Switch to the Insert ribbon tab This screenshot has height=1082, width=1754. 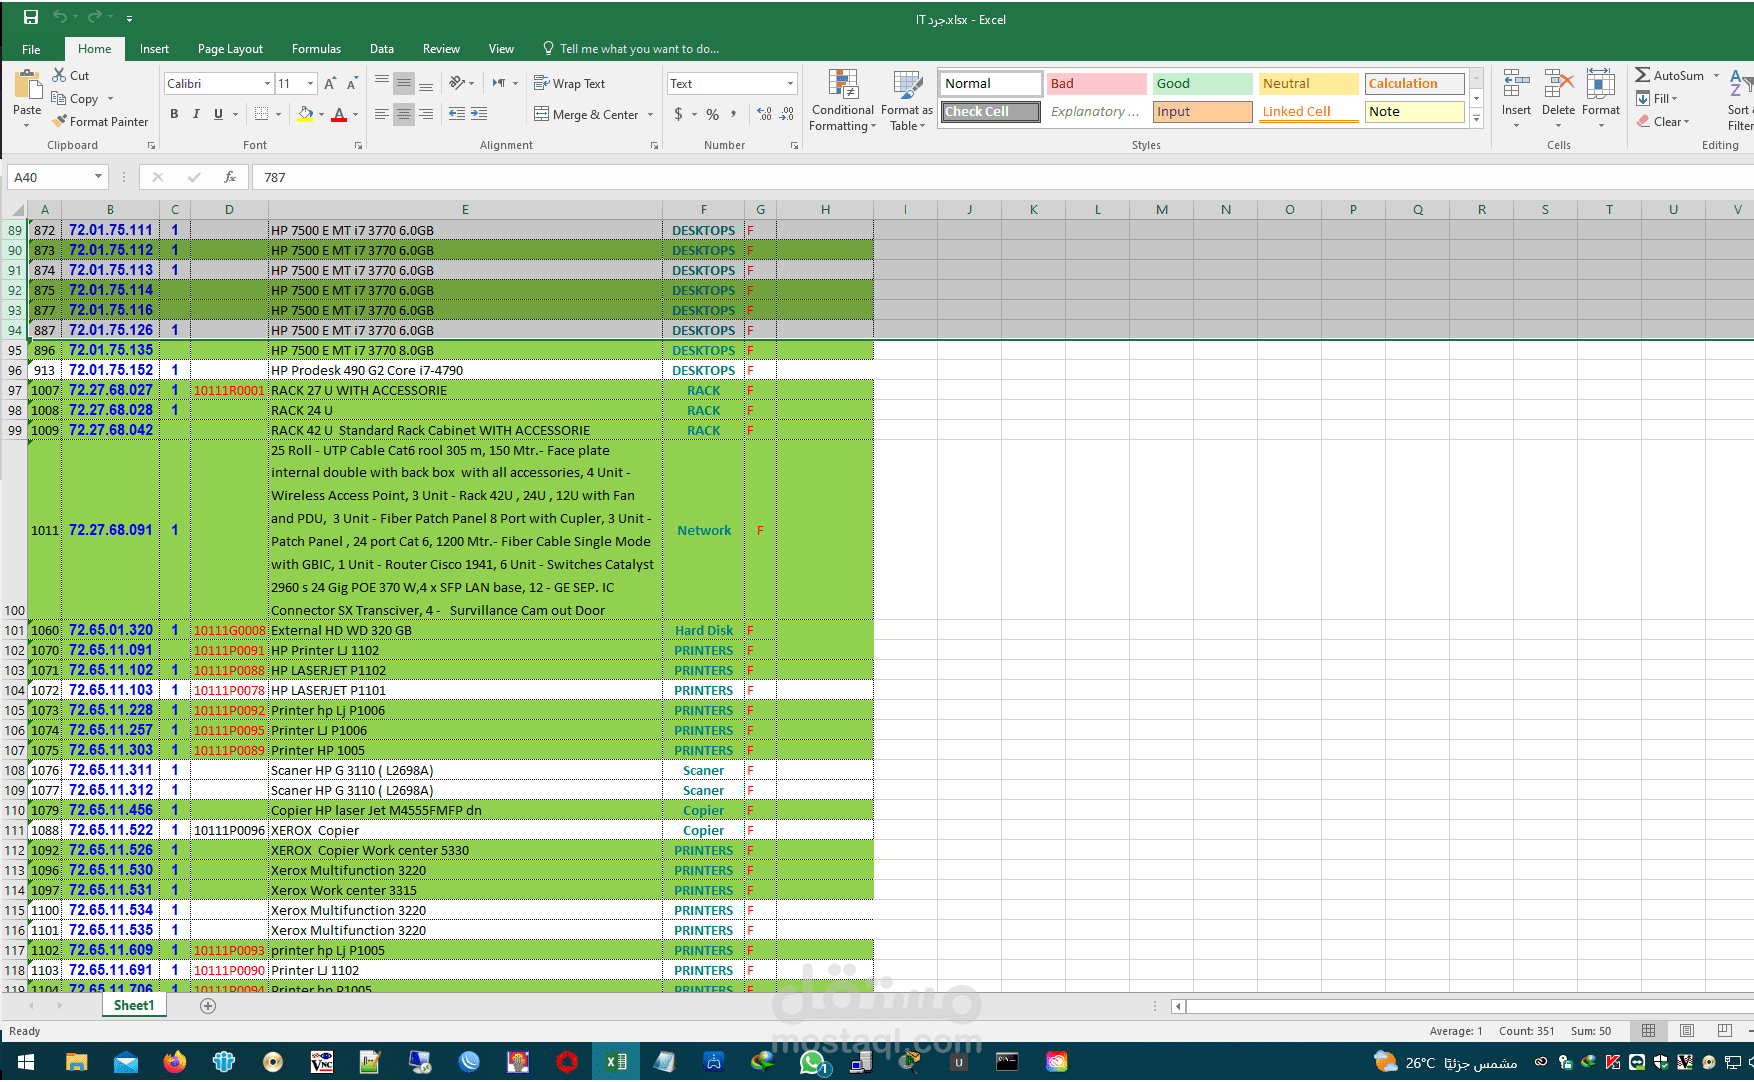click(154, 49)
